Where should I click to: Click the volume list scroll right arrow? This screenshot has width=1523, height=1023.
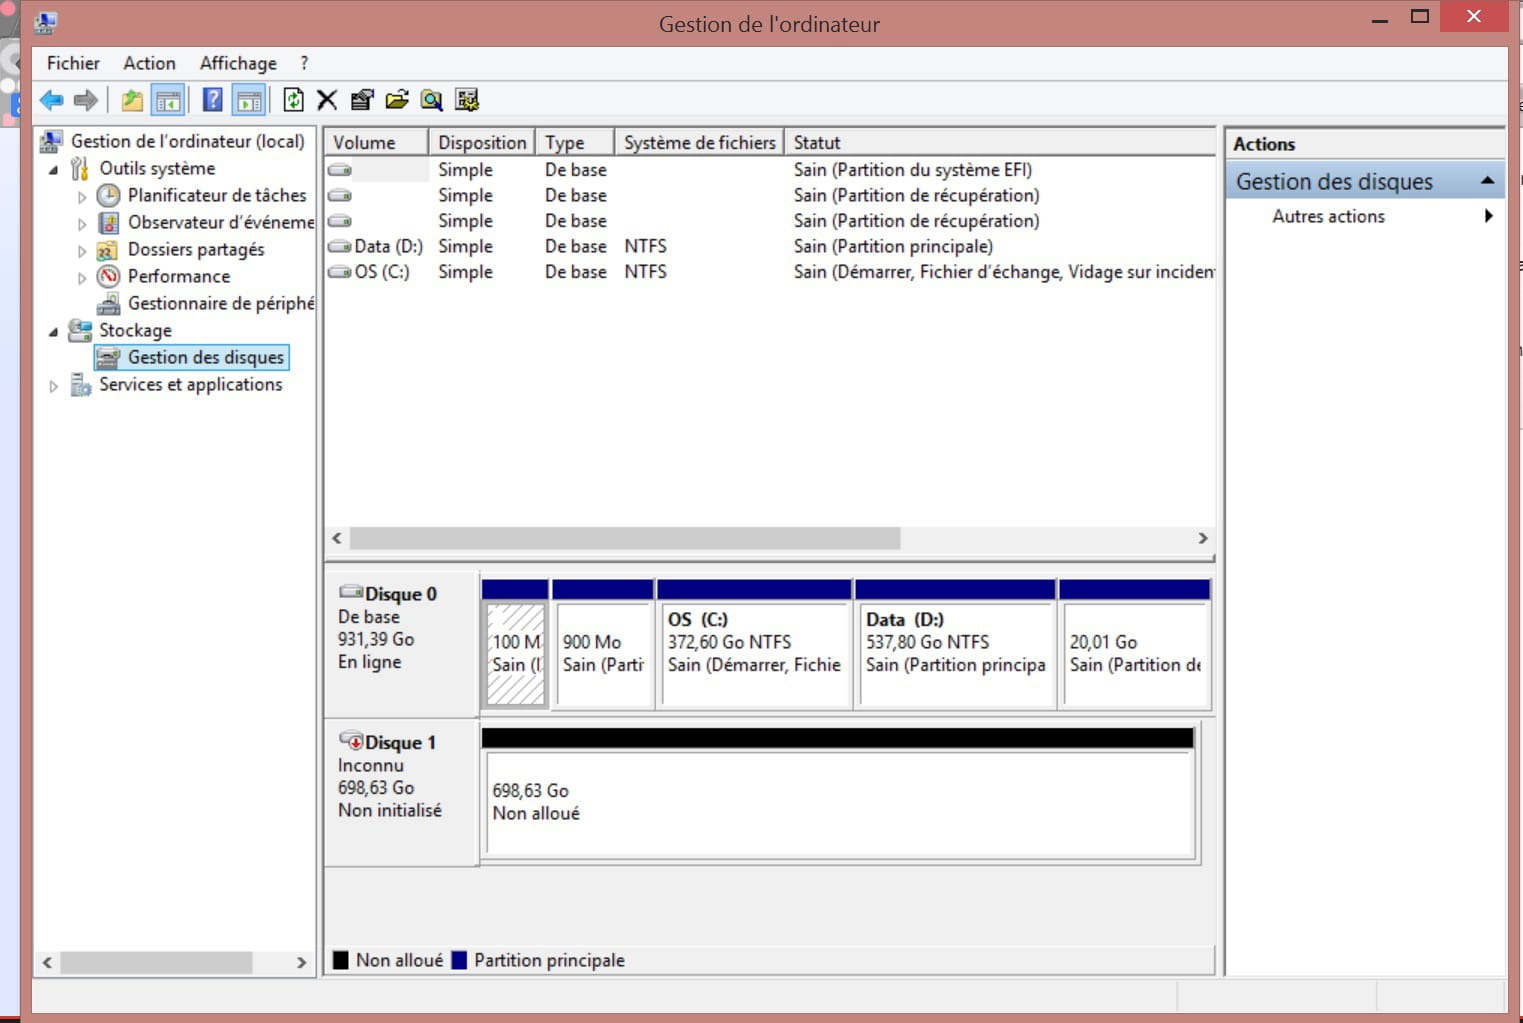1203,538
